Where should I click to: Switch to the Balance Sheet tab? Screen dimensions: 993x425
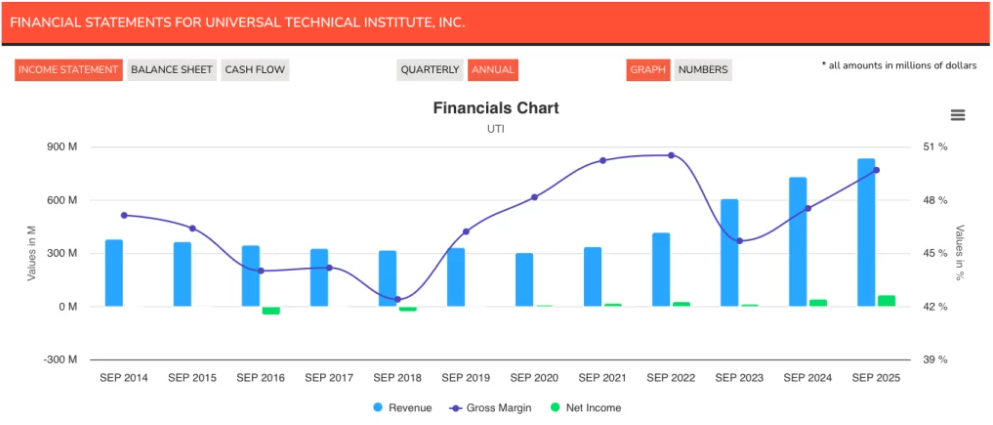171,70
